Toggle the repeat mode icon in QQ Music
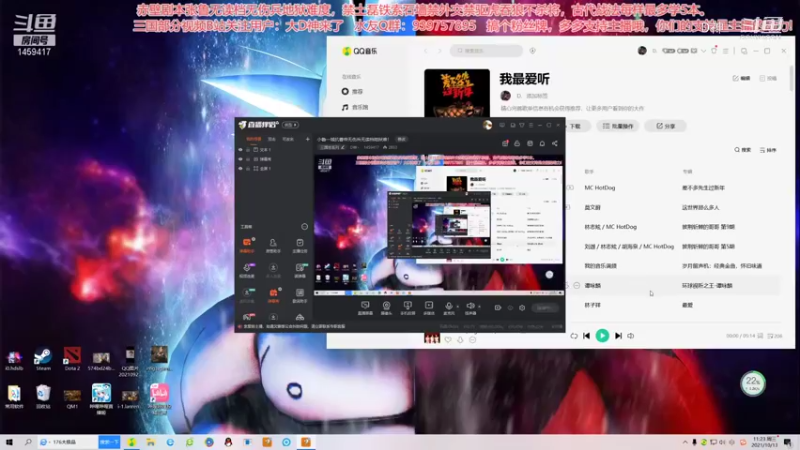 (x=574, y=336)
